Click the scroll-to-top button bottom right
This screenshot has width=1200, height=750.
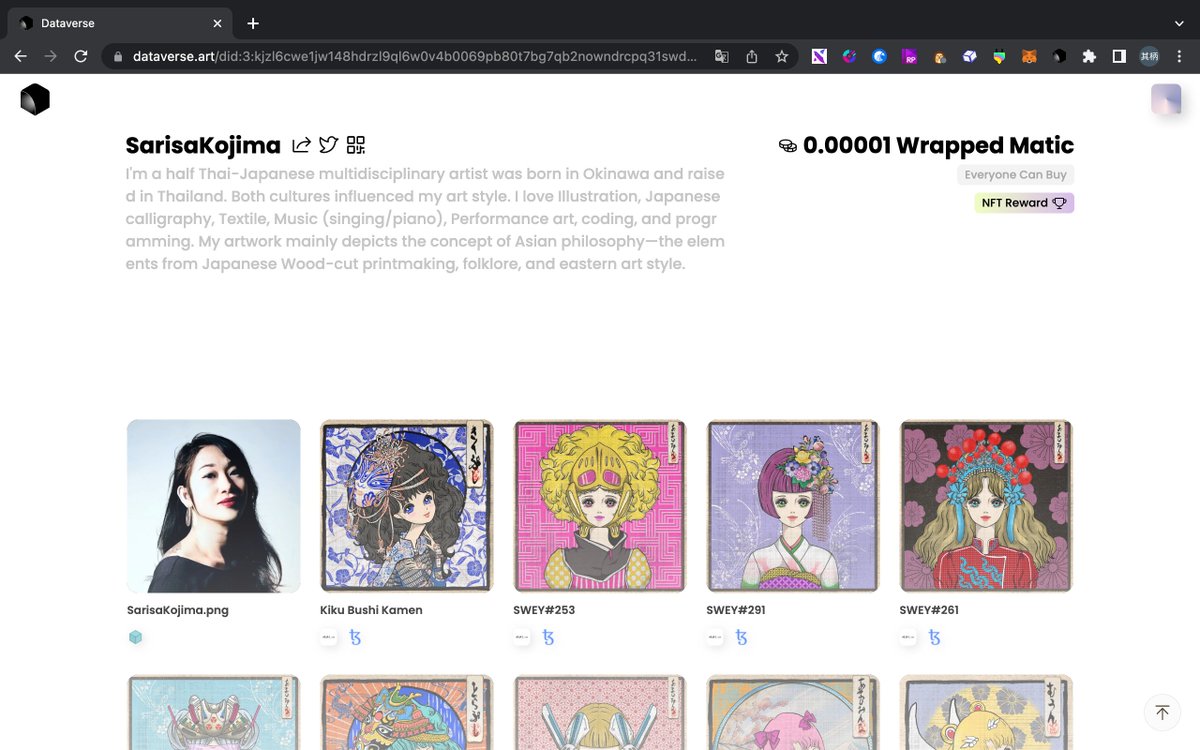[x=1162, y=712]
